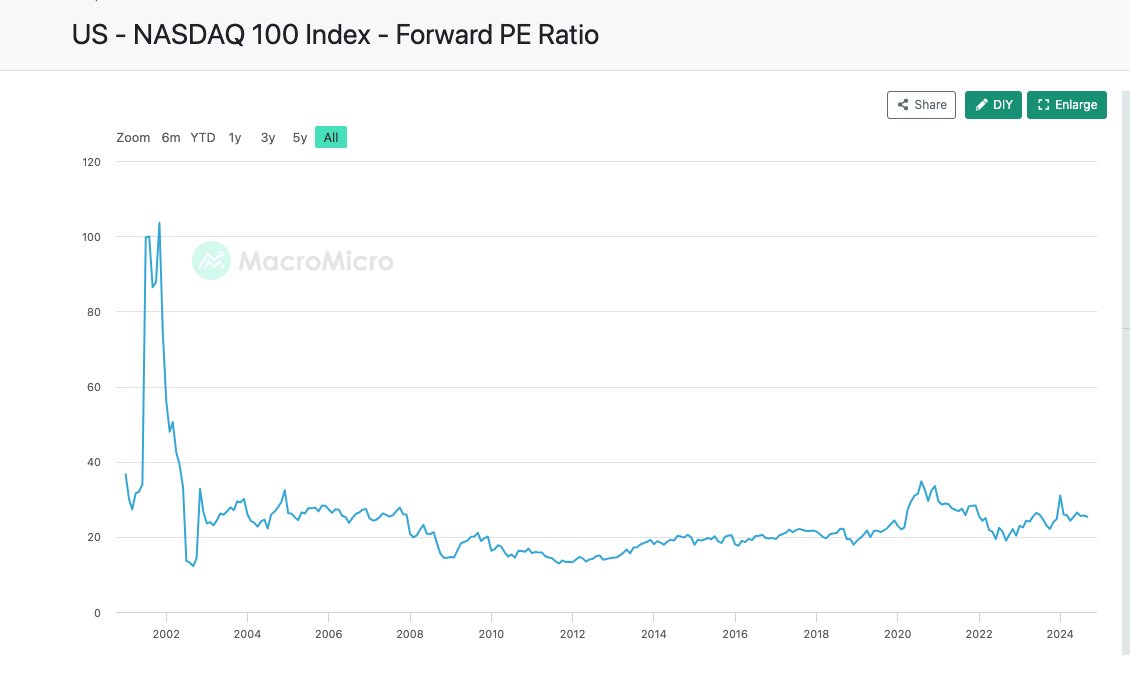This screenshot has height=685, width=1130.
Task: Select the All zoom range
Action: coord(331,138)
